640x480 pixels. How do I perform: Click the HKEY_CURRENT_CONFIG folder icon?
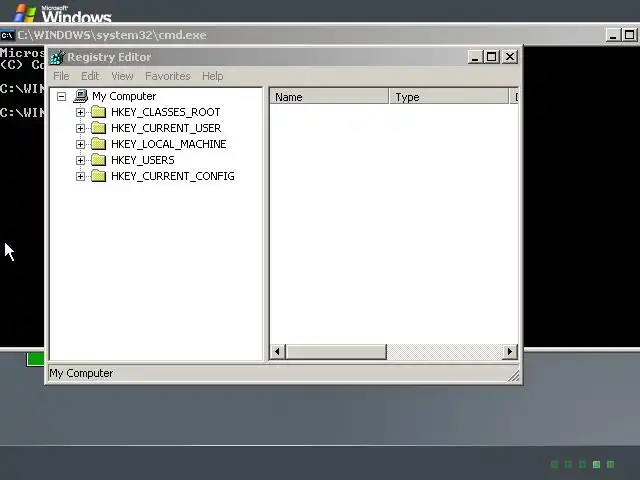coord(98,176)
